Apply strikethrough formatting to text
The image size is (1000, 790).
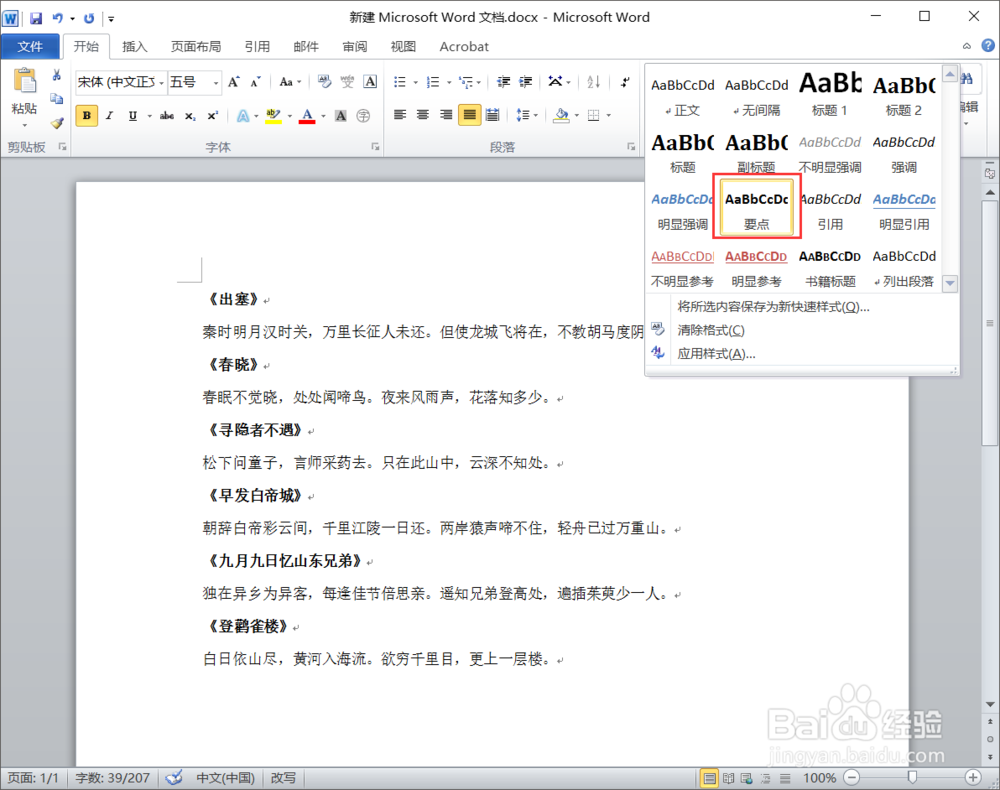[x=167, y=114]
